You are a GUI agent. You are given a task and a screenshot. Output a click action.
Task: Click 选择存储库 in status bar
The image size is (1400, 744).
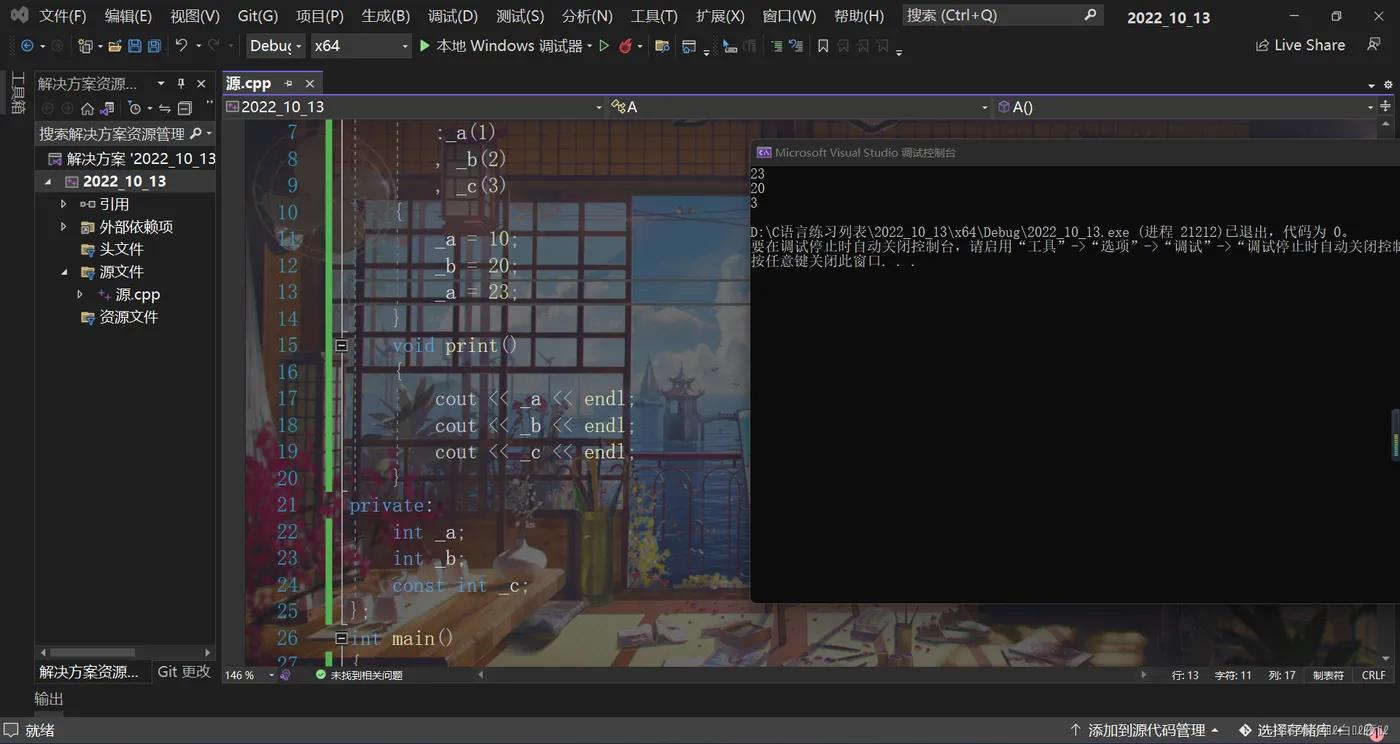1294,731
